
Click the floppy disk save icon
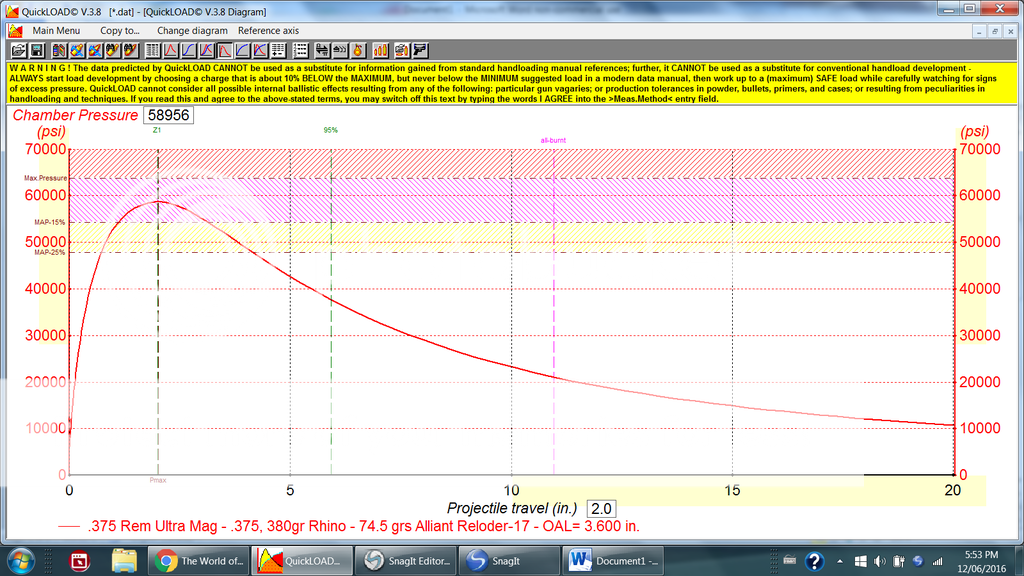pos(37,50)
